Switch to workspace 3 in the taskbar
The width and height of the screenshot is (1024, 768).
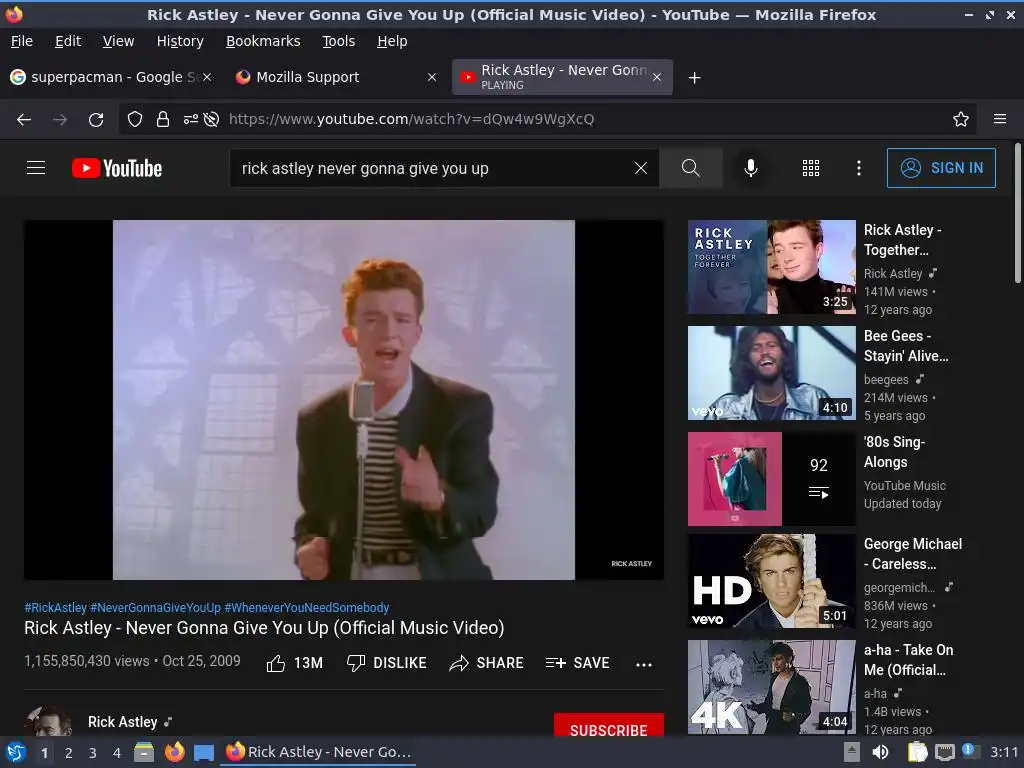coord(93,753)
